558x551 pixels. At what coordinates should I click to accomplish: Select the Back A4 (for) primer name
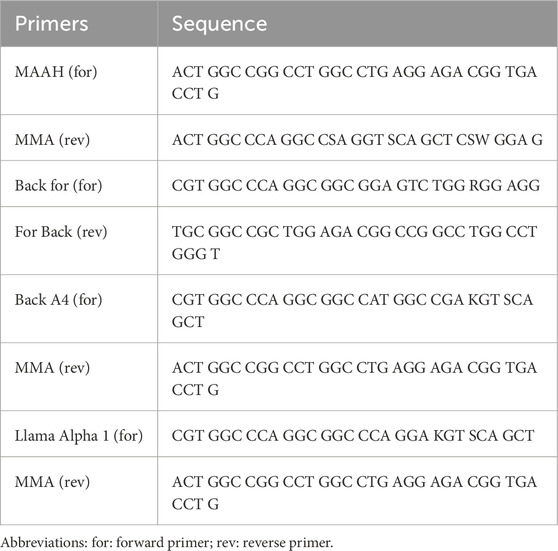pyautogui.click(x=58, y=300)
